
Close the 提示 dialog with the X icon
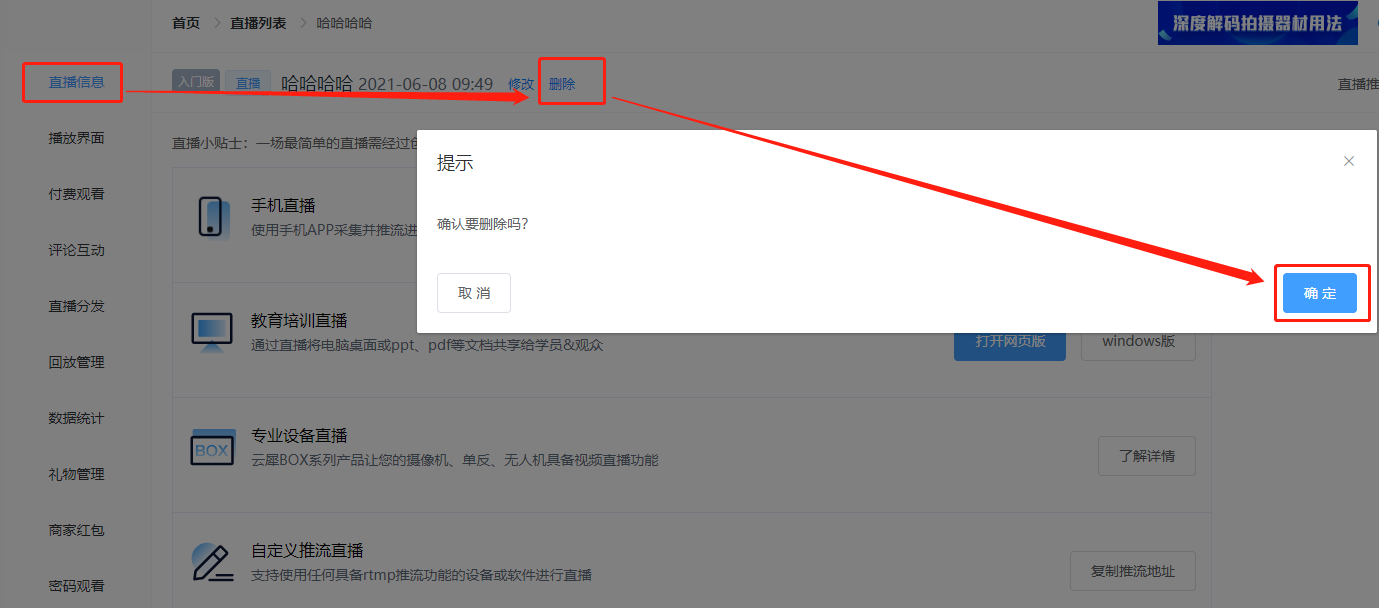(x=1349, y=161)
